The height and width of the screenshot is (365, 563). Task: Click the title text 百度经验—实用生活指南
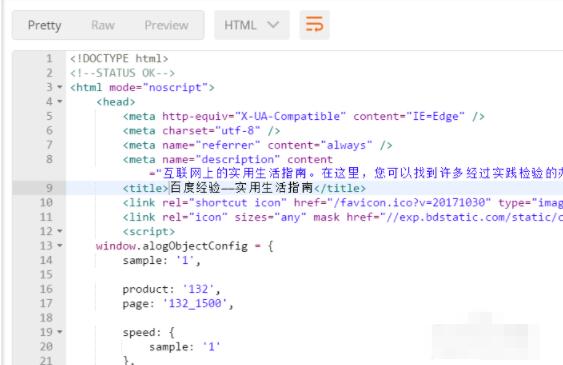click(241, 188)
